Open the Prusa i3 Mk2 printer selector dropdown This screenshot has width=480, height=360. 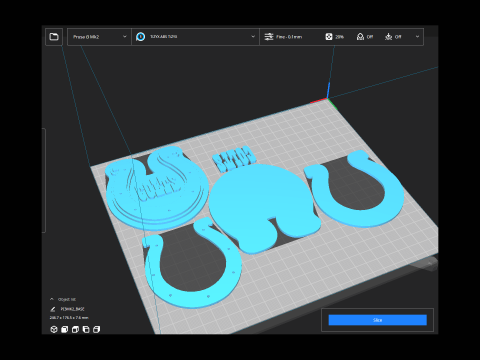tap(99, 37)
